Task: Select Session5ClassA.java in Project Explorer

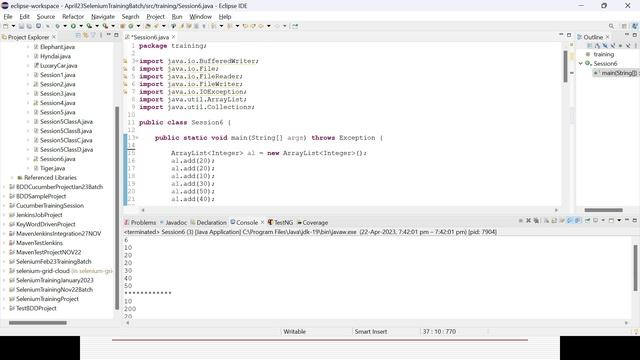Action: 66,122
